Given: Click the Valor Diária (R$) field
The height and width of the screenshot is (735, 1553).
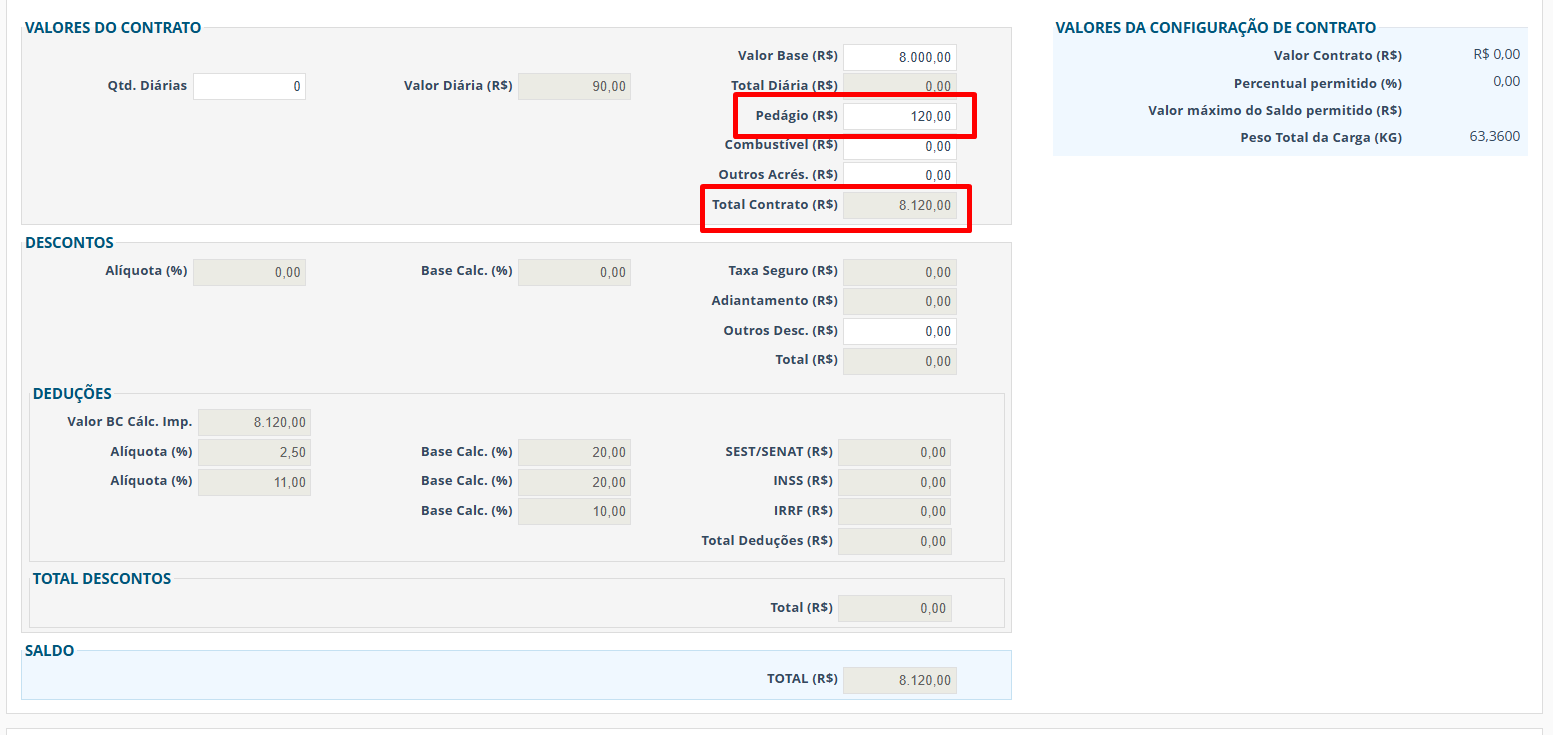Looking at the screenshot, I should click(574, 87).
